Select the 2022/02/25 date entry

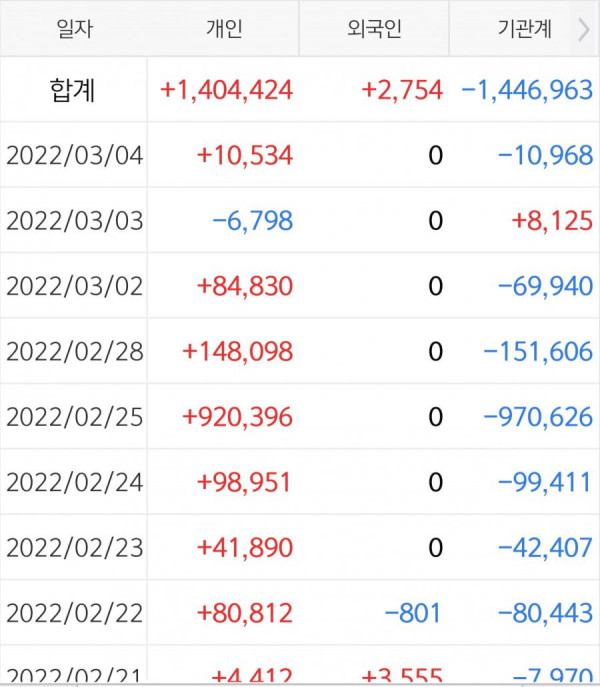click(74, 417)
